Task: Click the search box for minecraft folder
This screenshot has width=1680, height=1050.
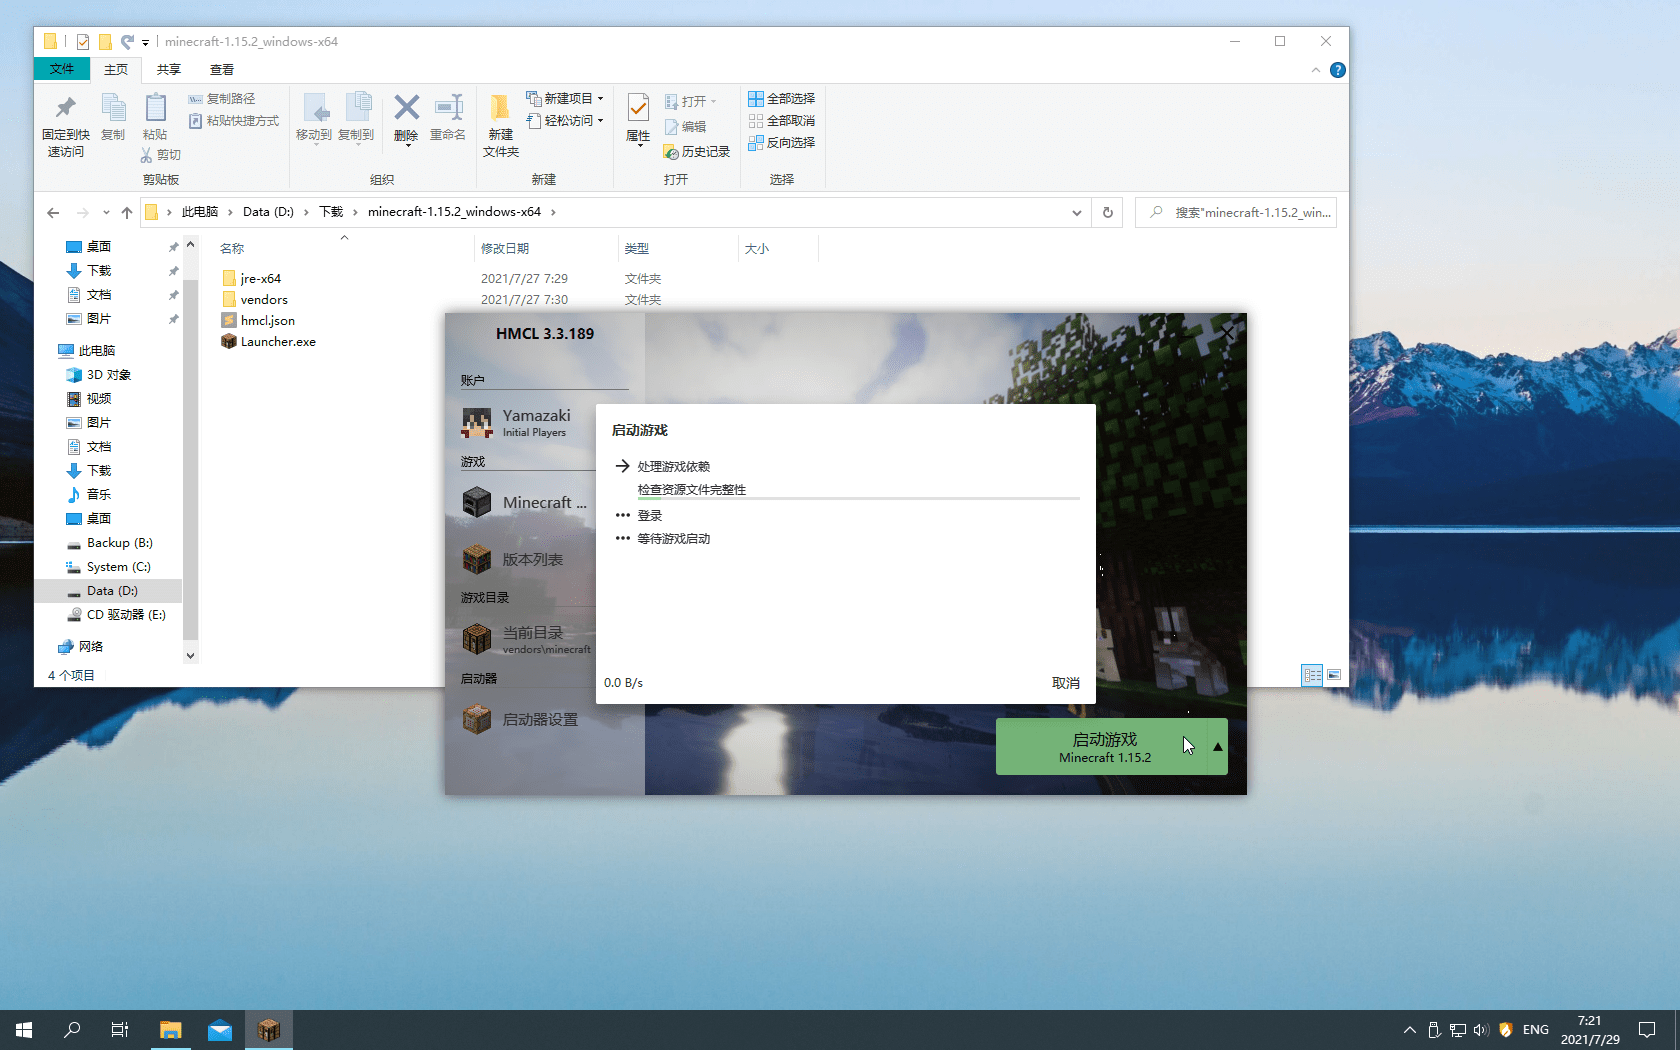Action: point(1240,212)
